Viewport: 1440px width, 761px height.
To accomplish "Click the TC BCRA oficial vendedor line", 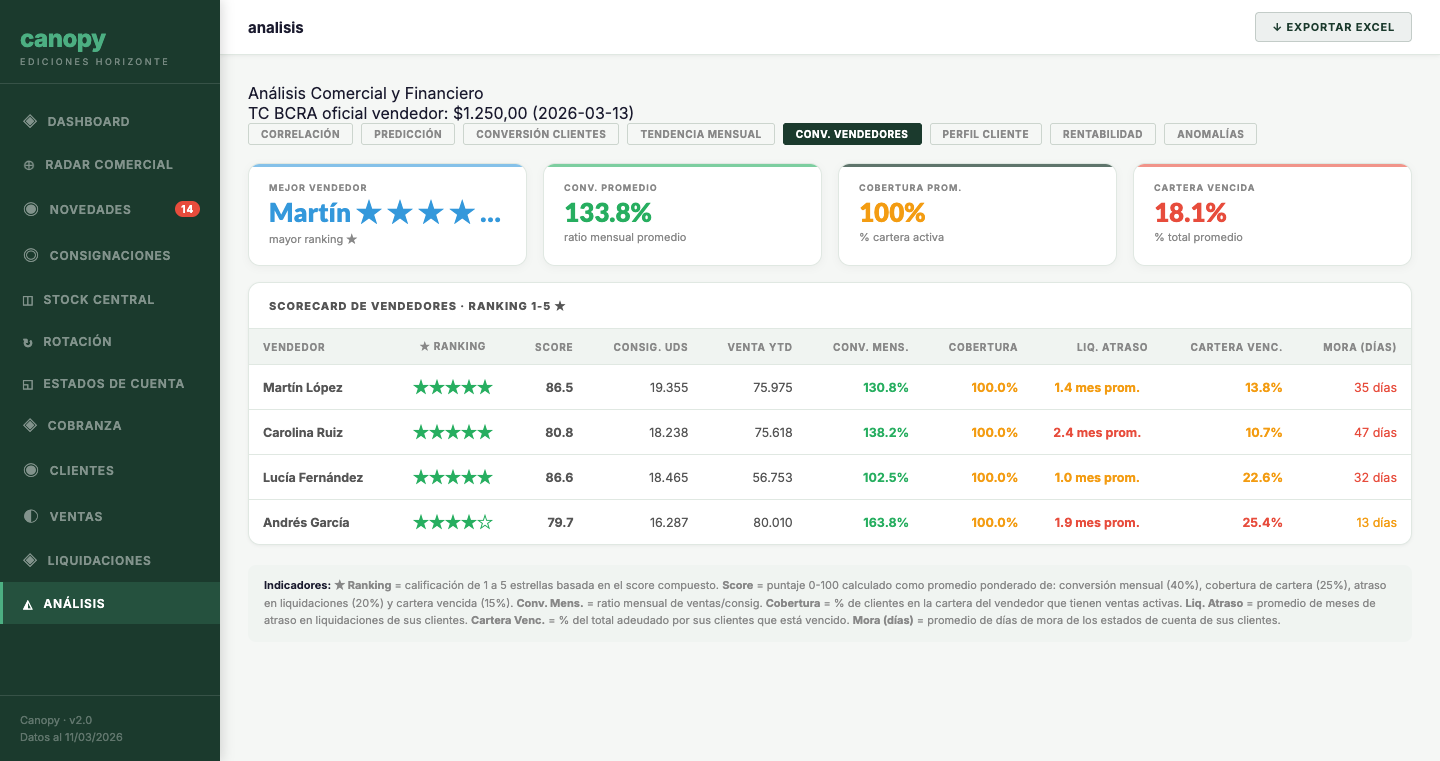I will (x=441, y=113).
